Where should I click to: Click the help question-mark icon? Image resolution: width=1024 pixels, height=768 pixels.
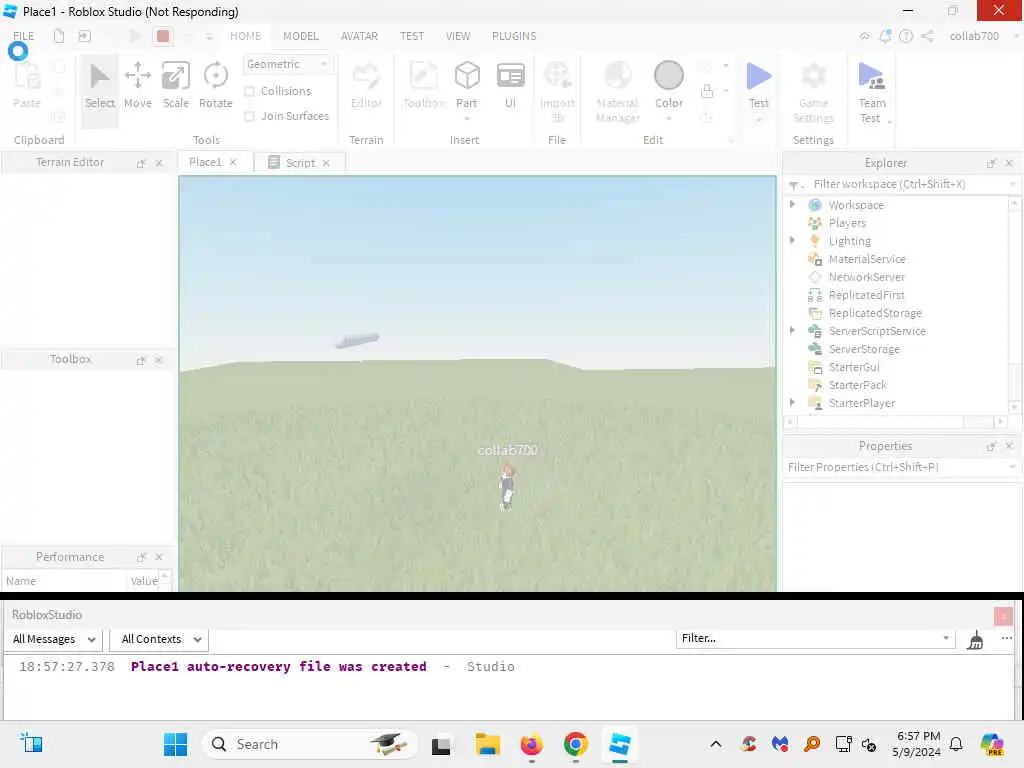906,36
